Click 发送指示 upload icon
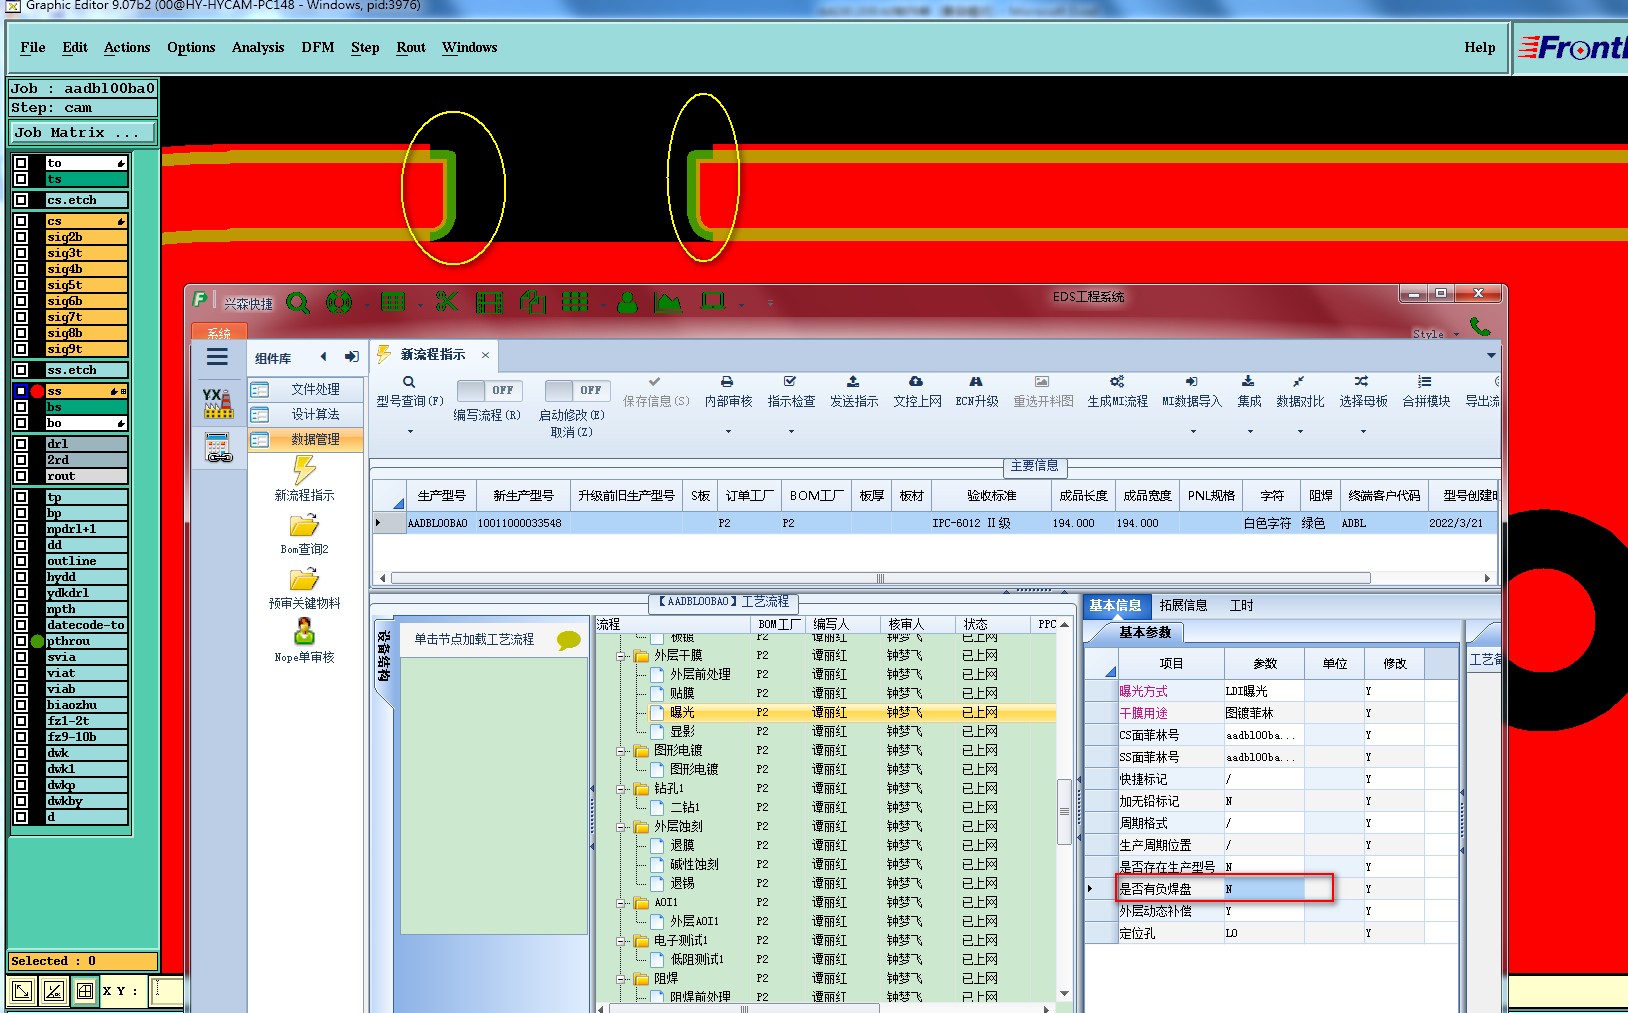 point(853,382)
